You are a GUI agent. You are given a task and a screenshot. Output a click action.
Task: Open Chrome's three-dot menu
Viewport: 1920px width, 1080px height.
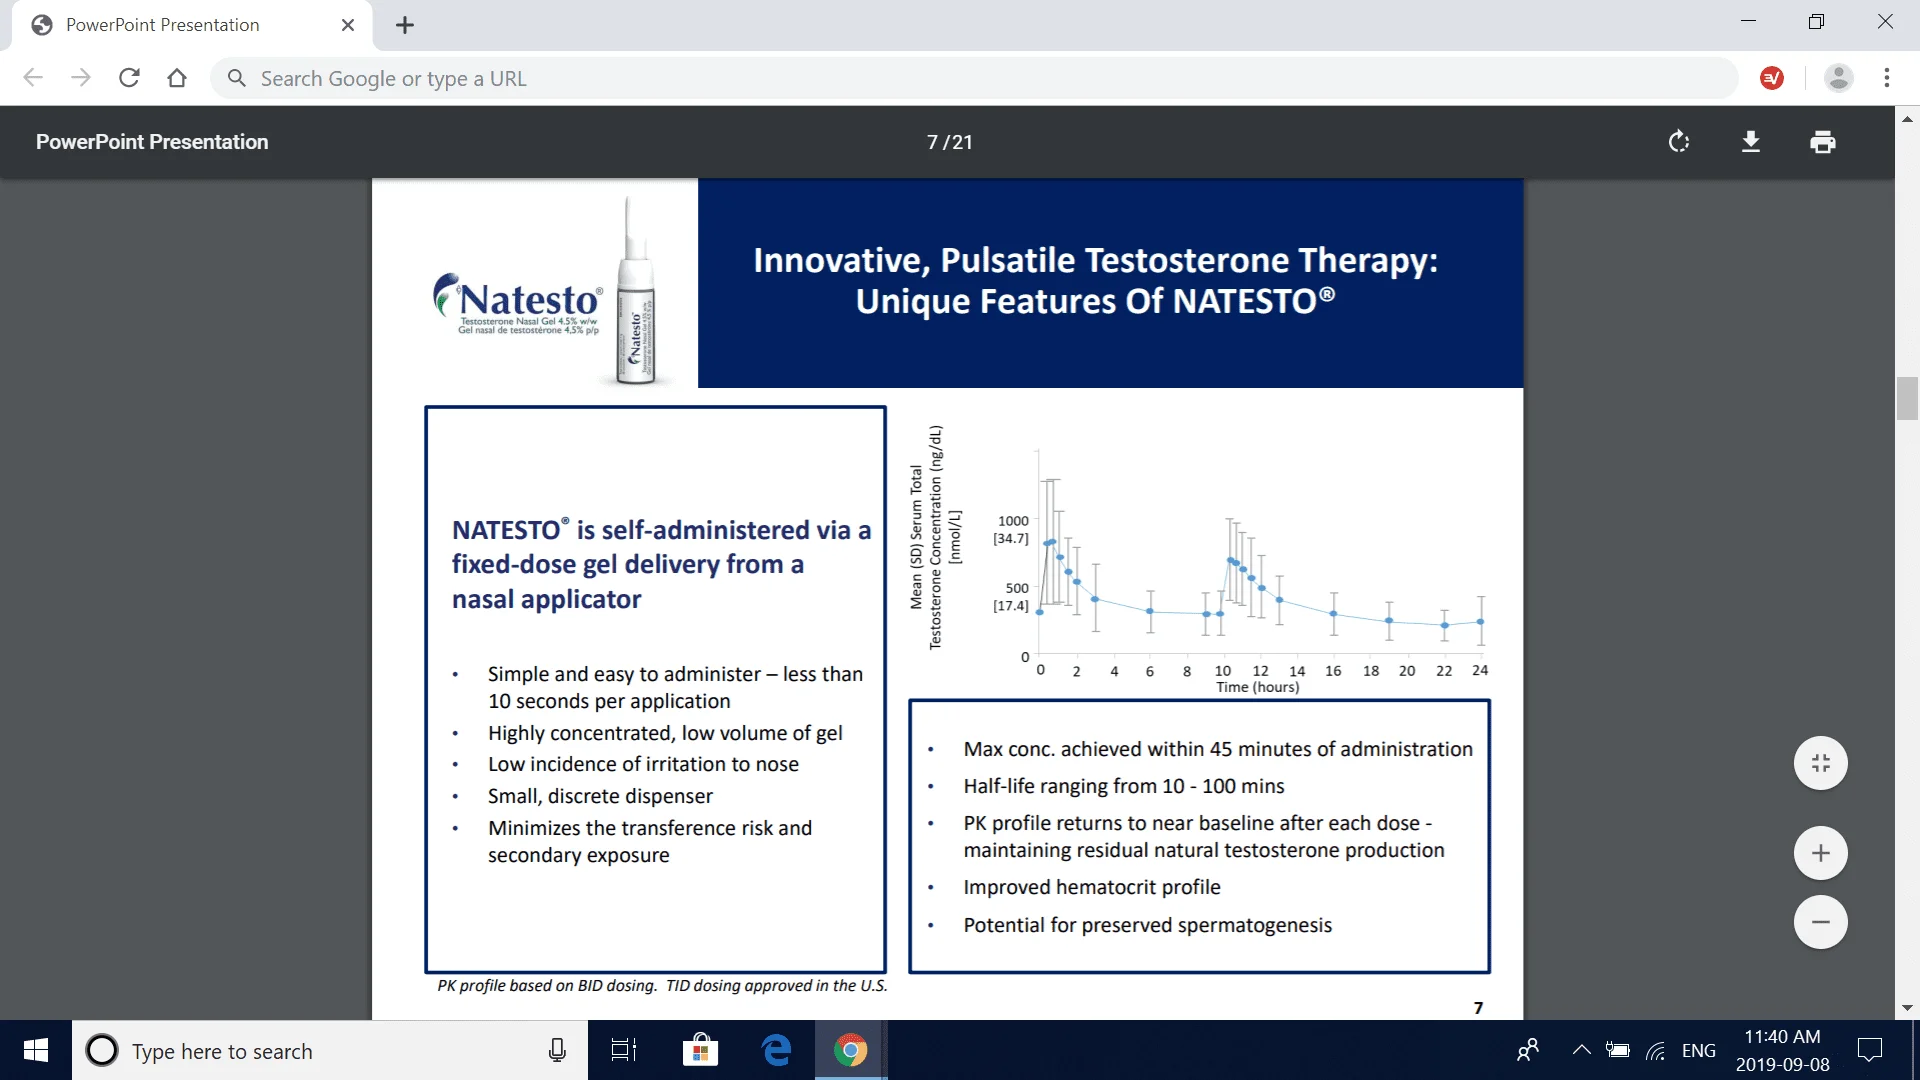(1887, 78)
